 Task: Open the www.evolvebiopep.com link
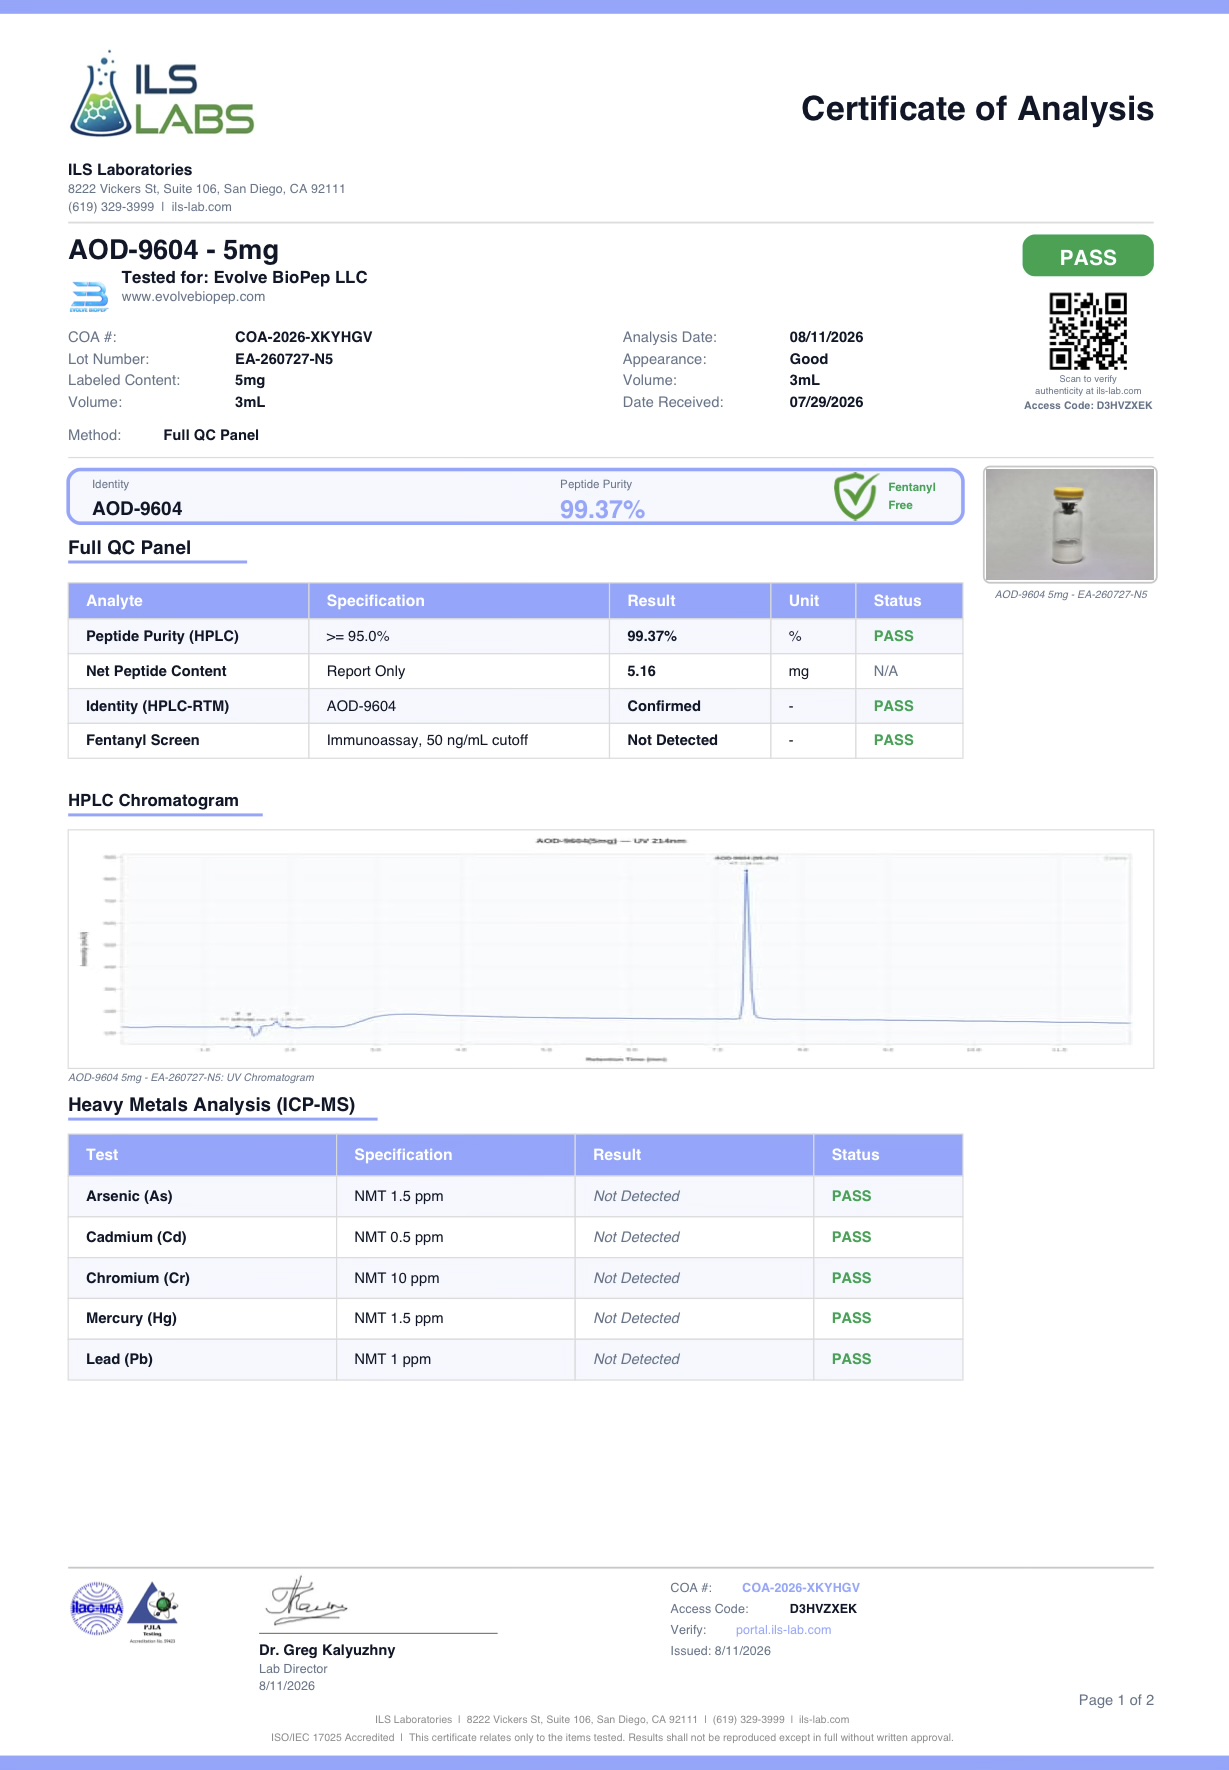193,297
